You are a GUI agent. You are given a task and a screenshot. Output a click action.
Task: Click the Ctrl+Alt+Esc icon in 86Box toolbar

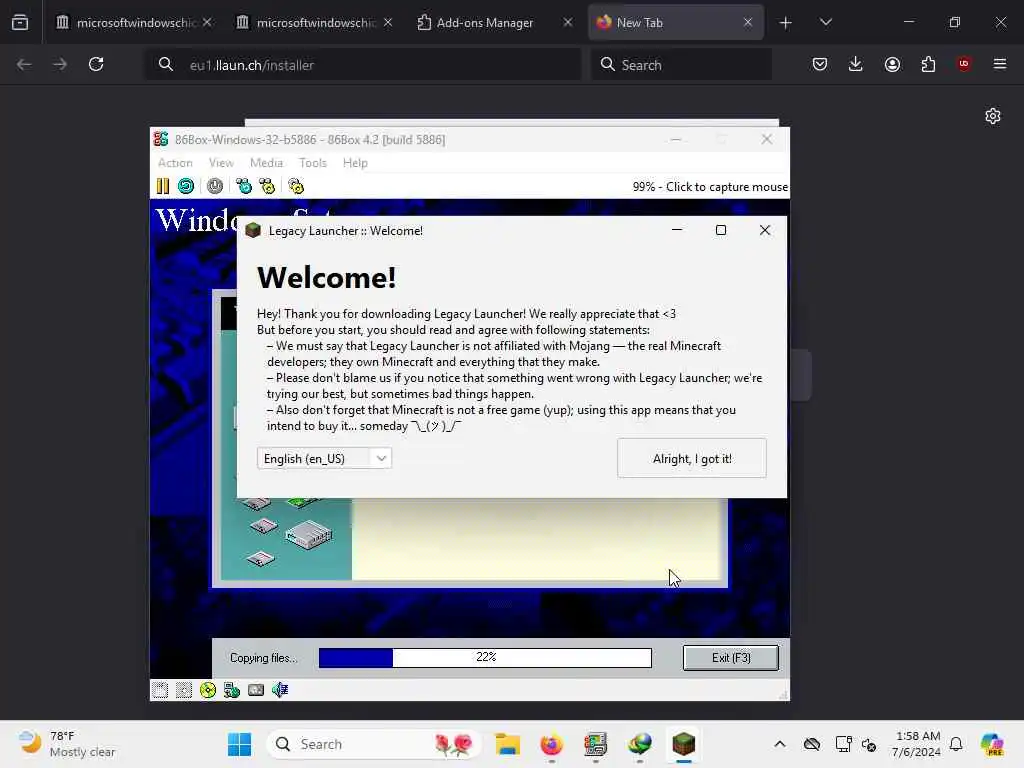267,187
